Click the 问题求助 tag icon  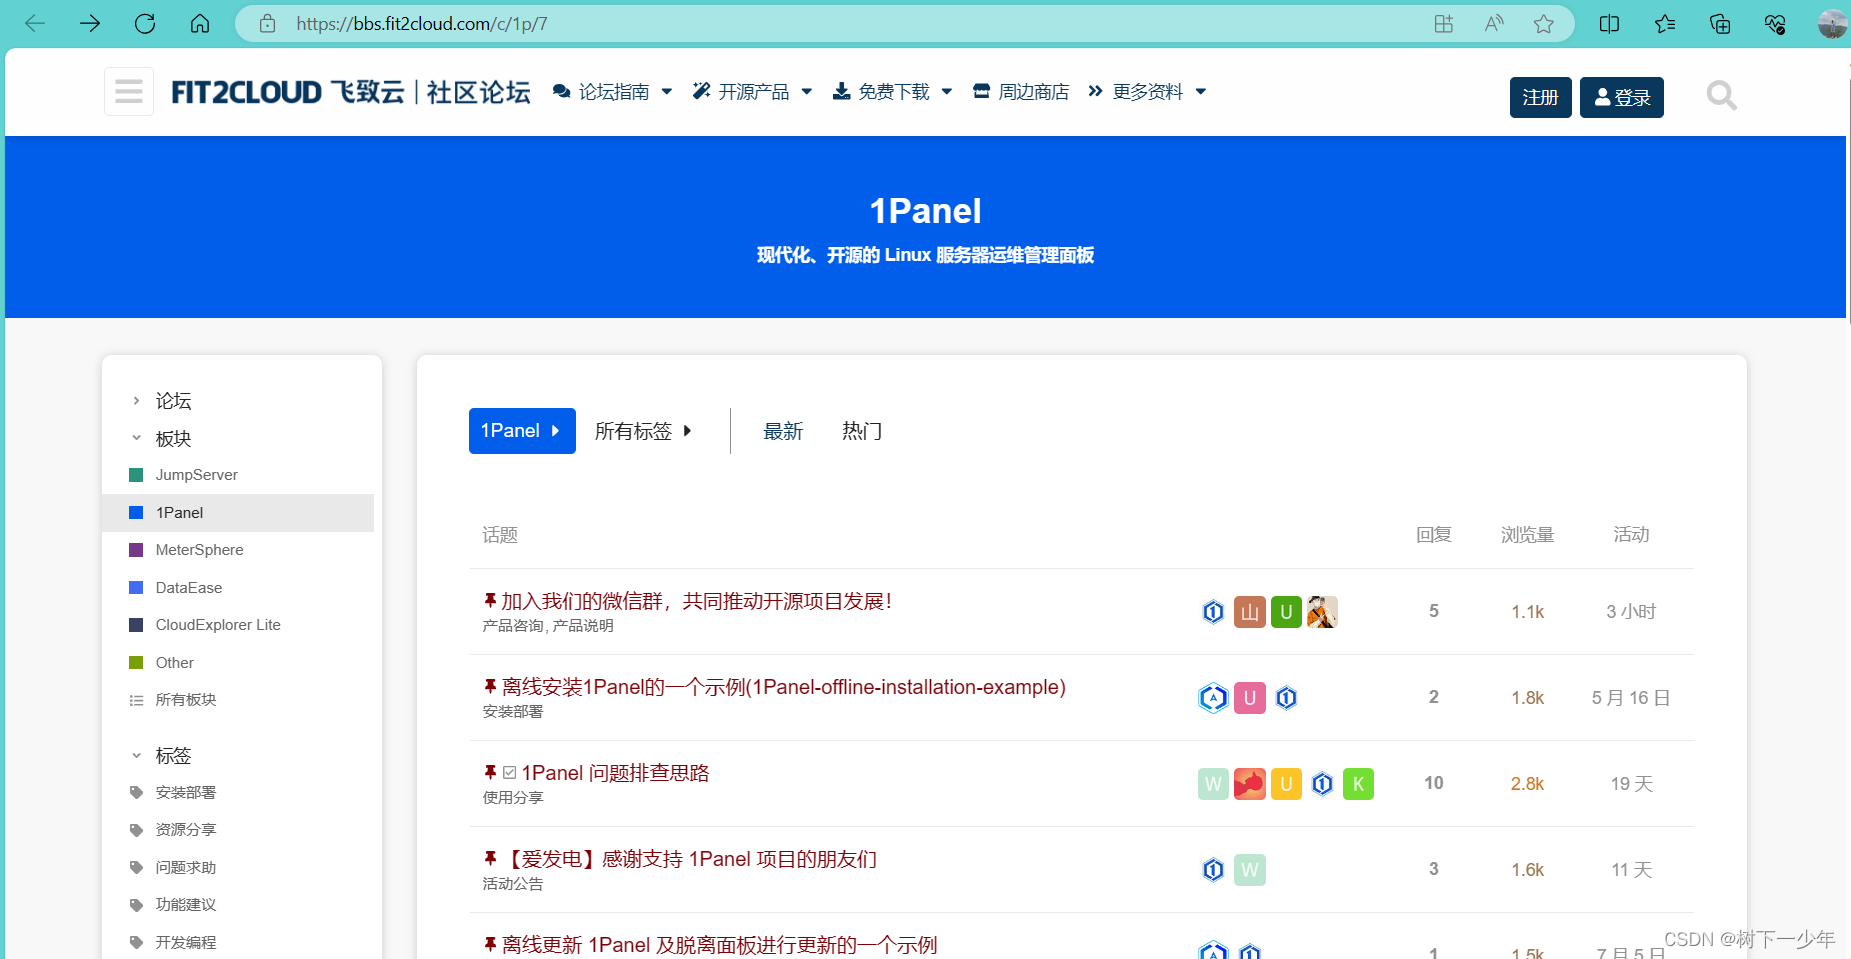[137, 868]
